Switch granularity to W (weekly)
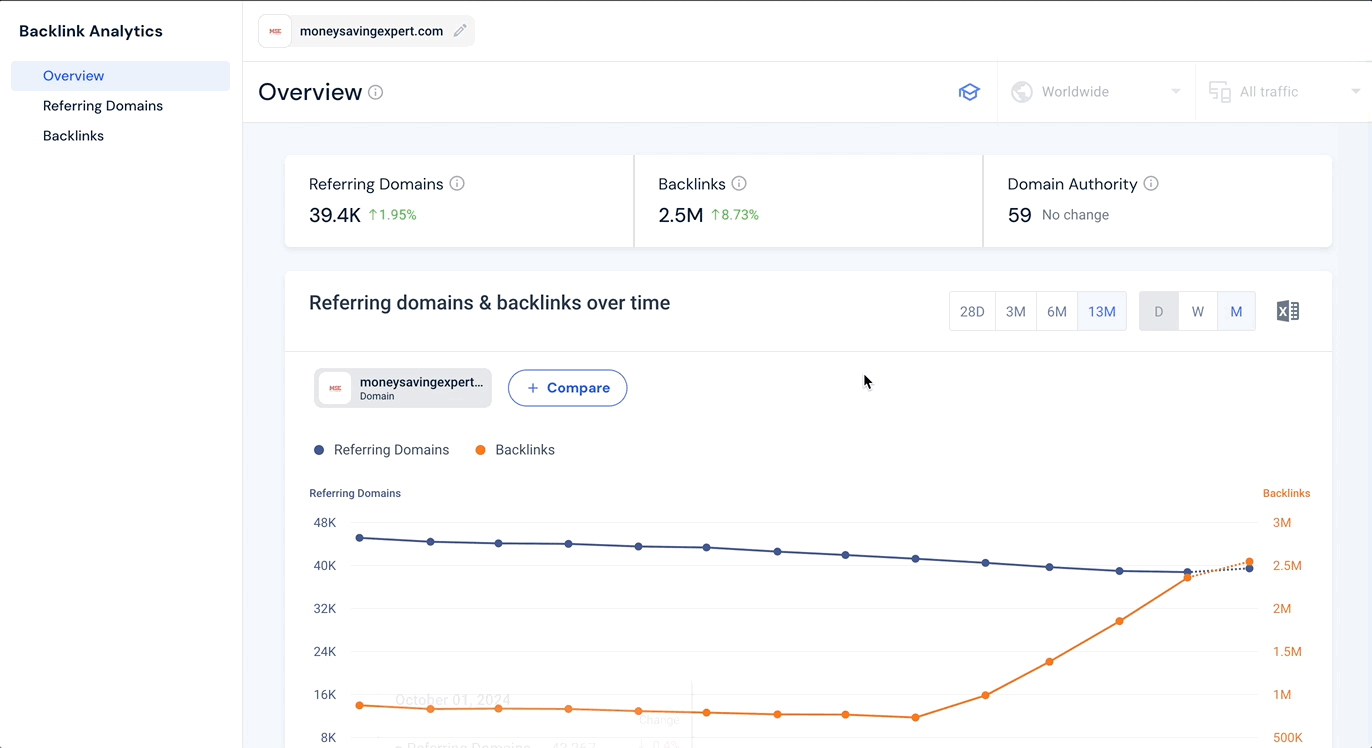The width and height of the screenshot is (1372, 748). [x=1198, y=311]
